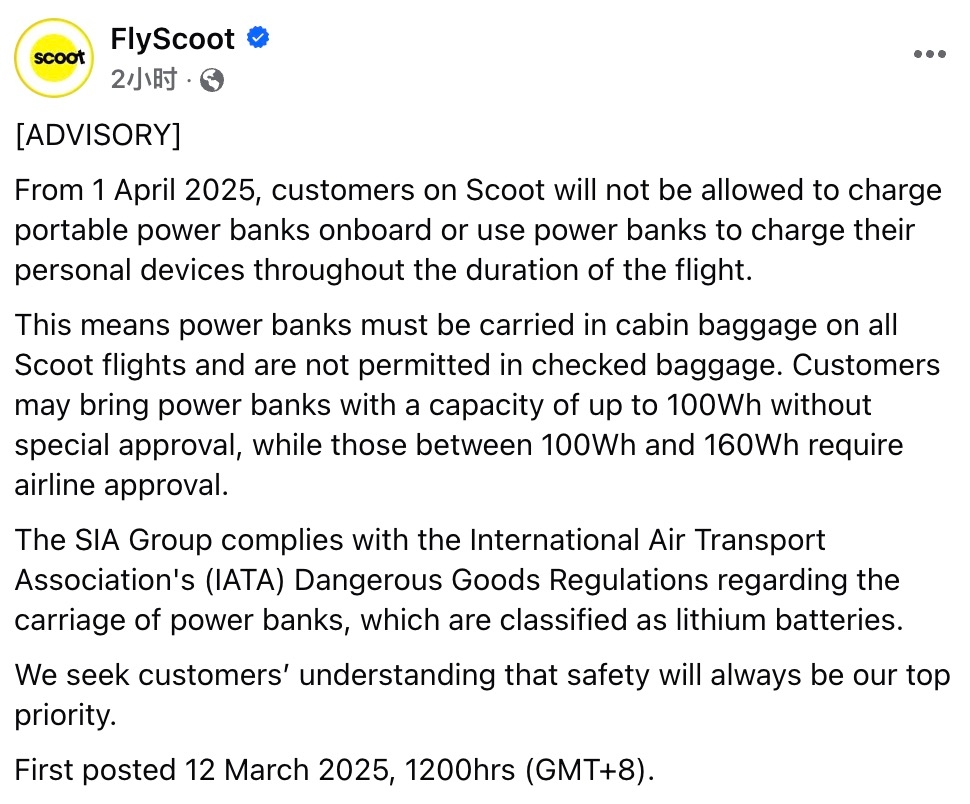Image resolution: width=970 pixels, height=804 pixels.
Task: Click the "160Wh require" text
Action: pos(803,445)
